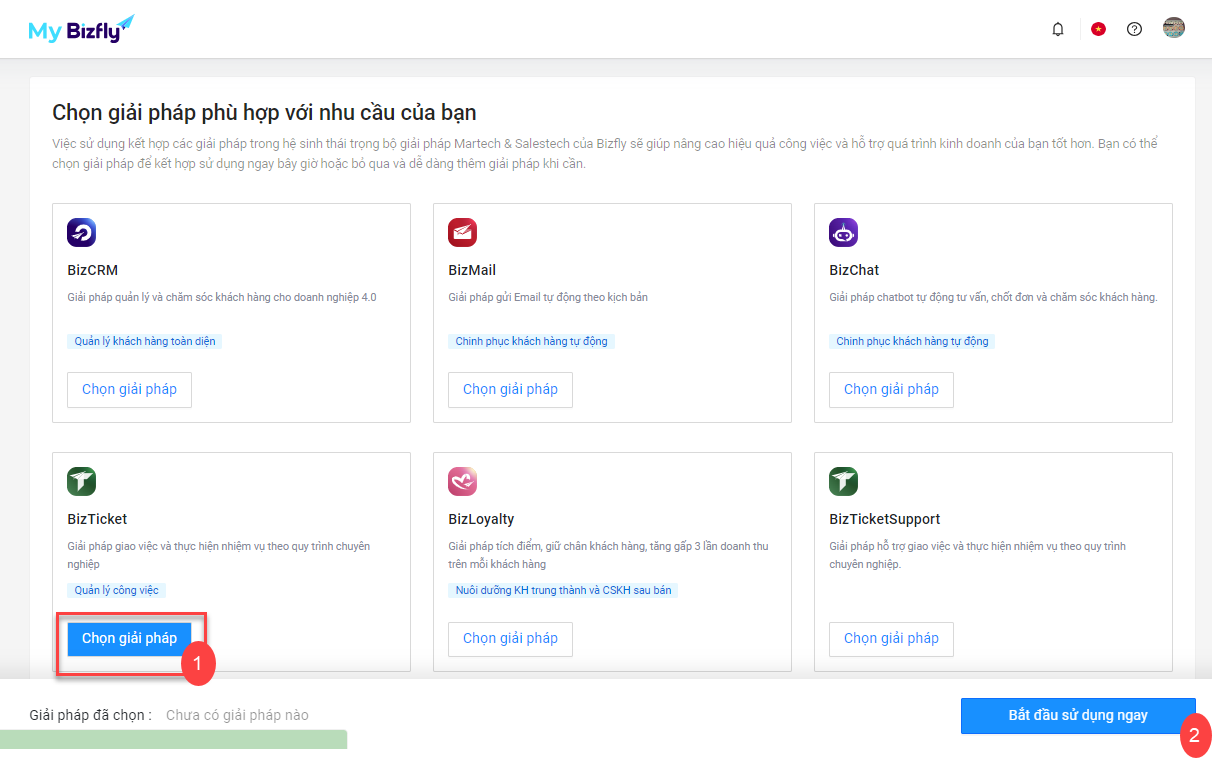Choose the BizMail solution button
Image resolution: width=1214 pixels, height=760 pixels.
tap(510, 390)
